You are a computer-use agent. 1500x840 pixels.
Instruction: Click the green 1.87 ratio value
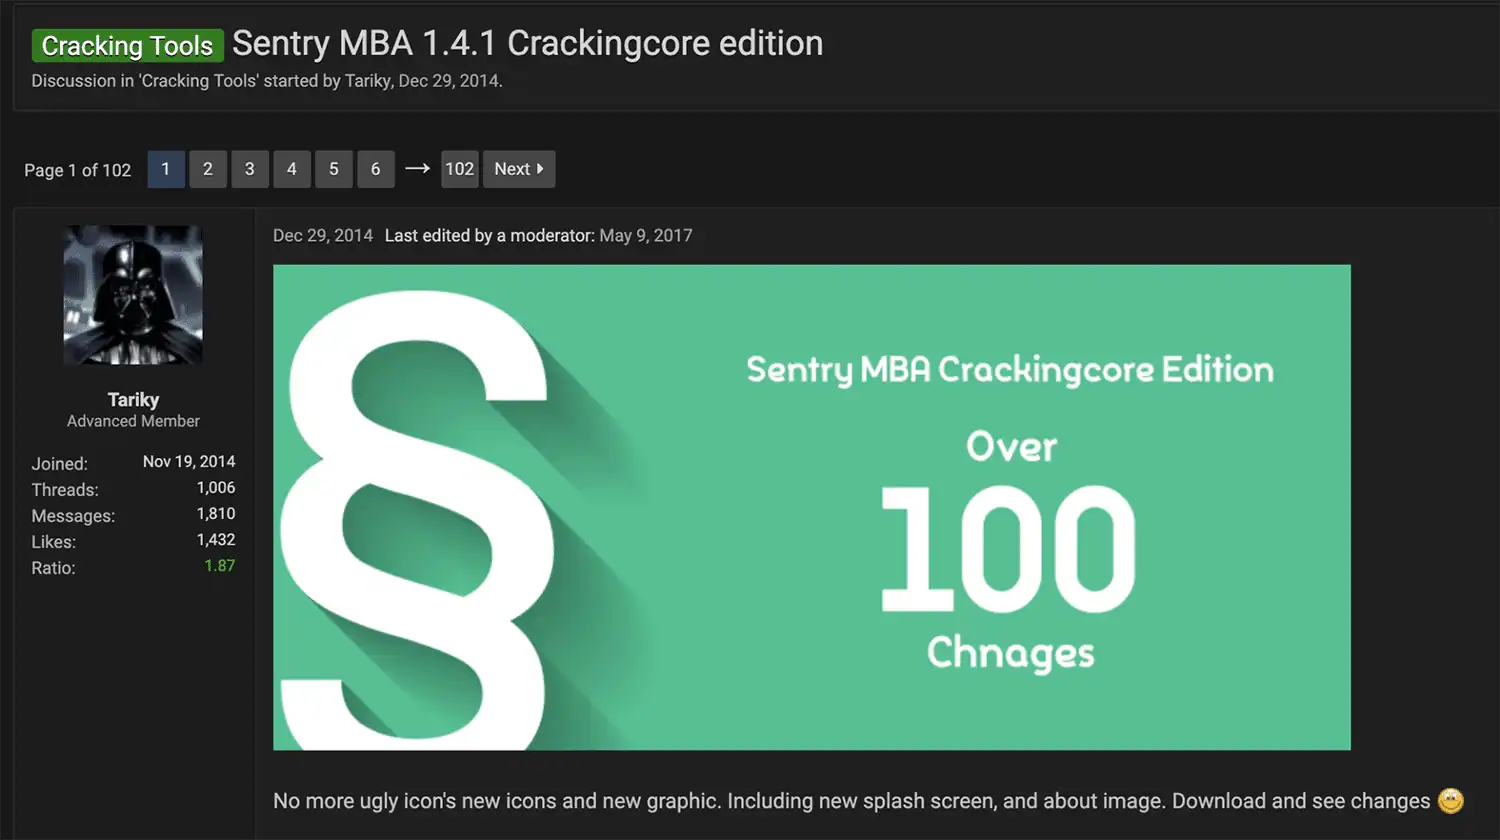coord(221,566)
